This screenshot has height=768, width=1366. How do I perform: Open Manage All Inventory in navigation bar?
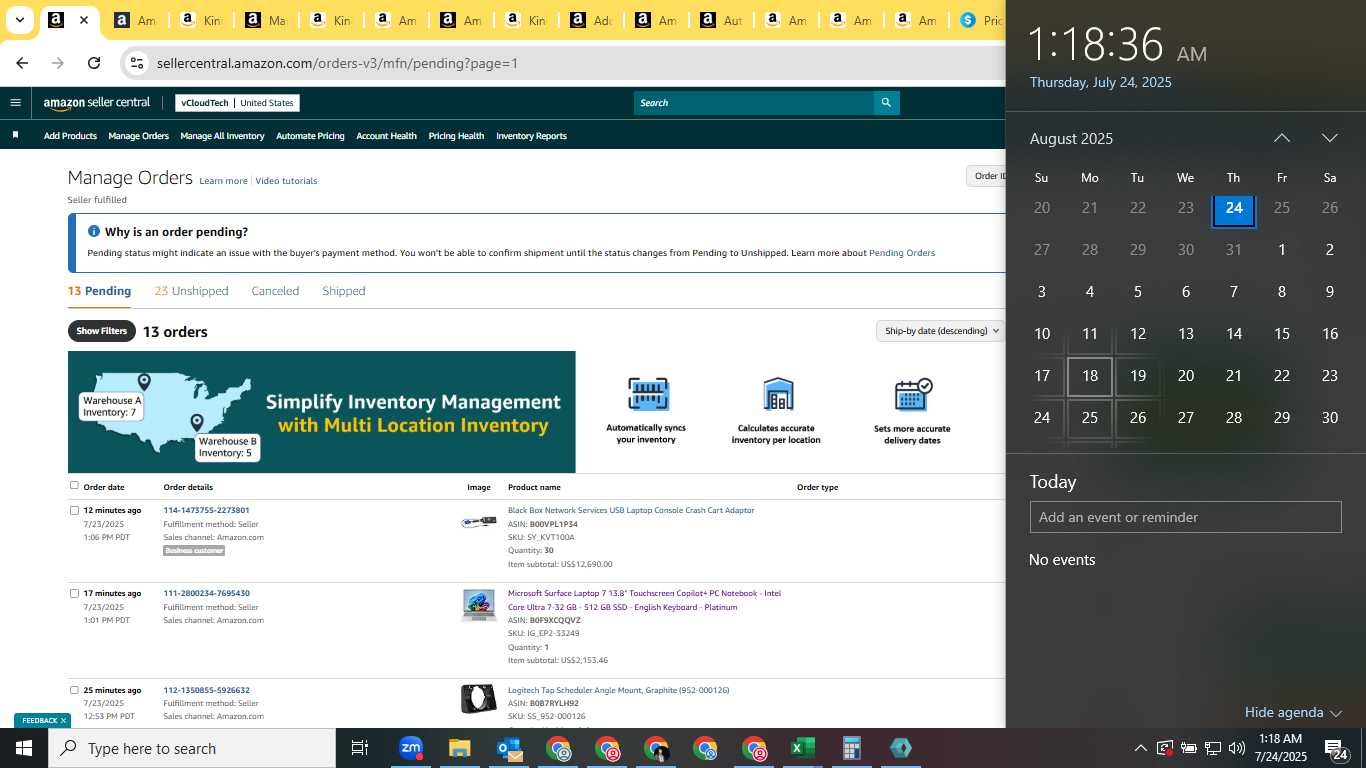[222, 136]
